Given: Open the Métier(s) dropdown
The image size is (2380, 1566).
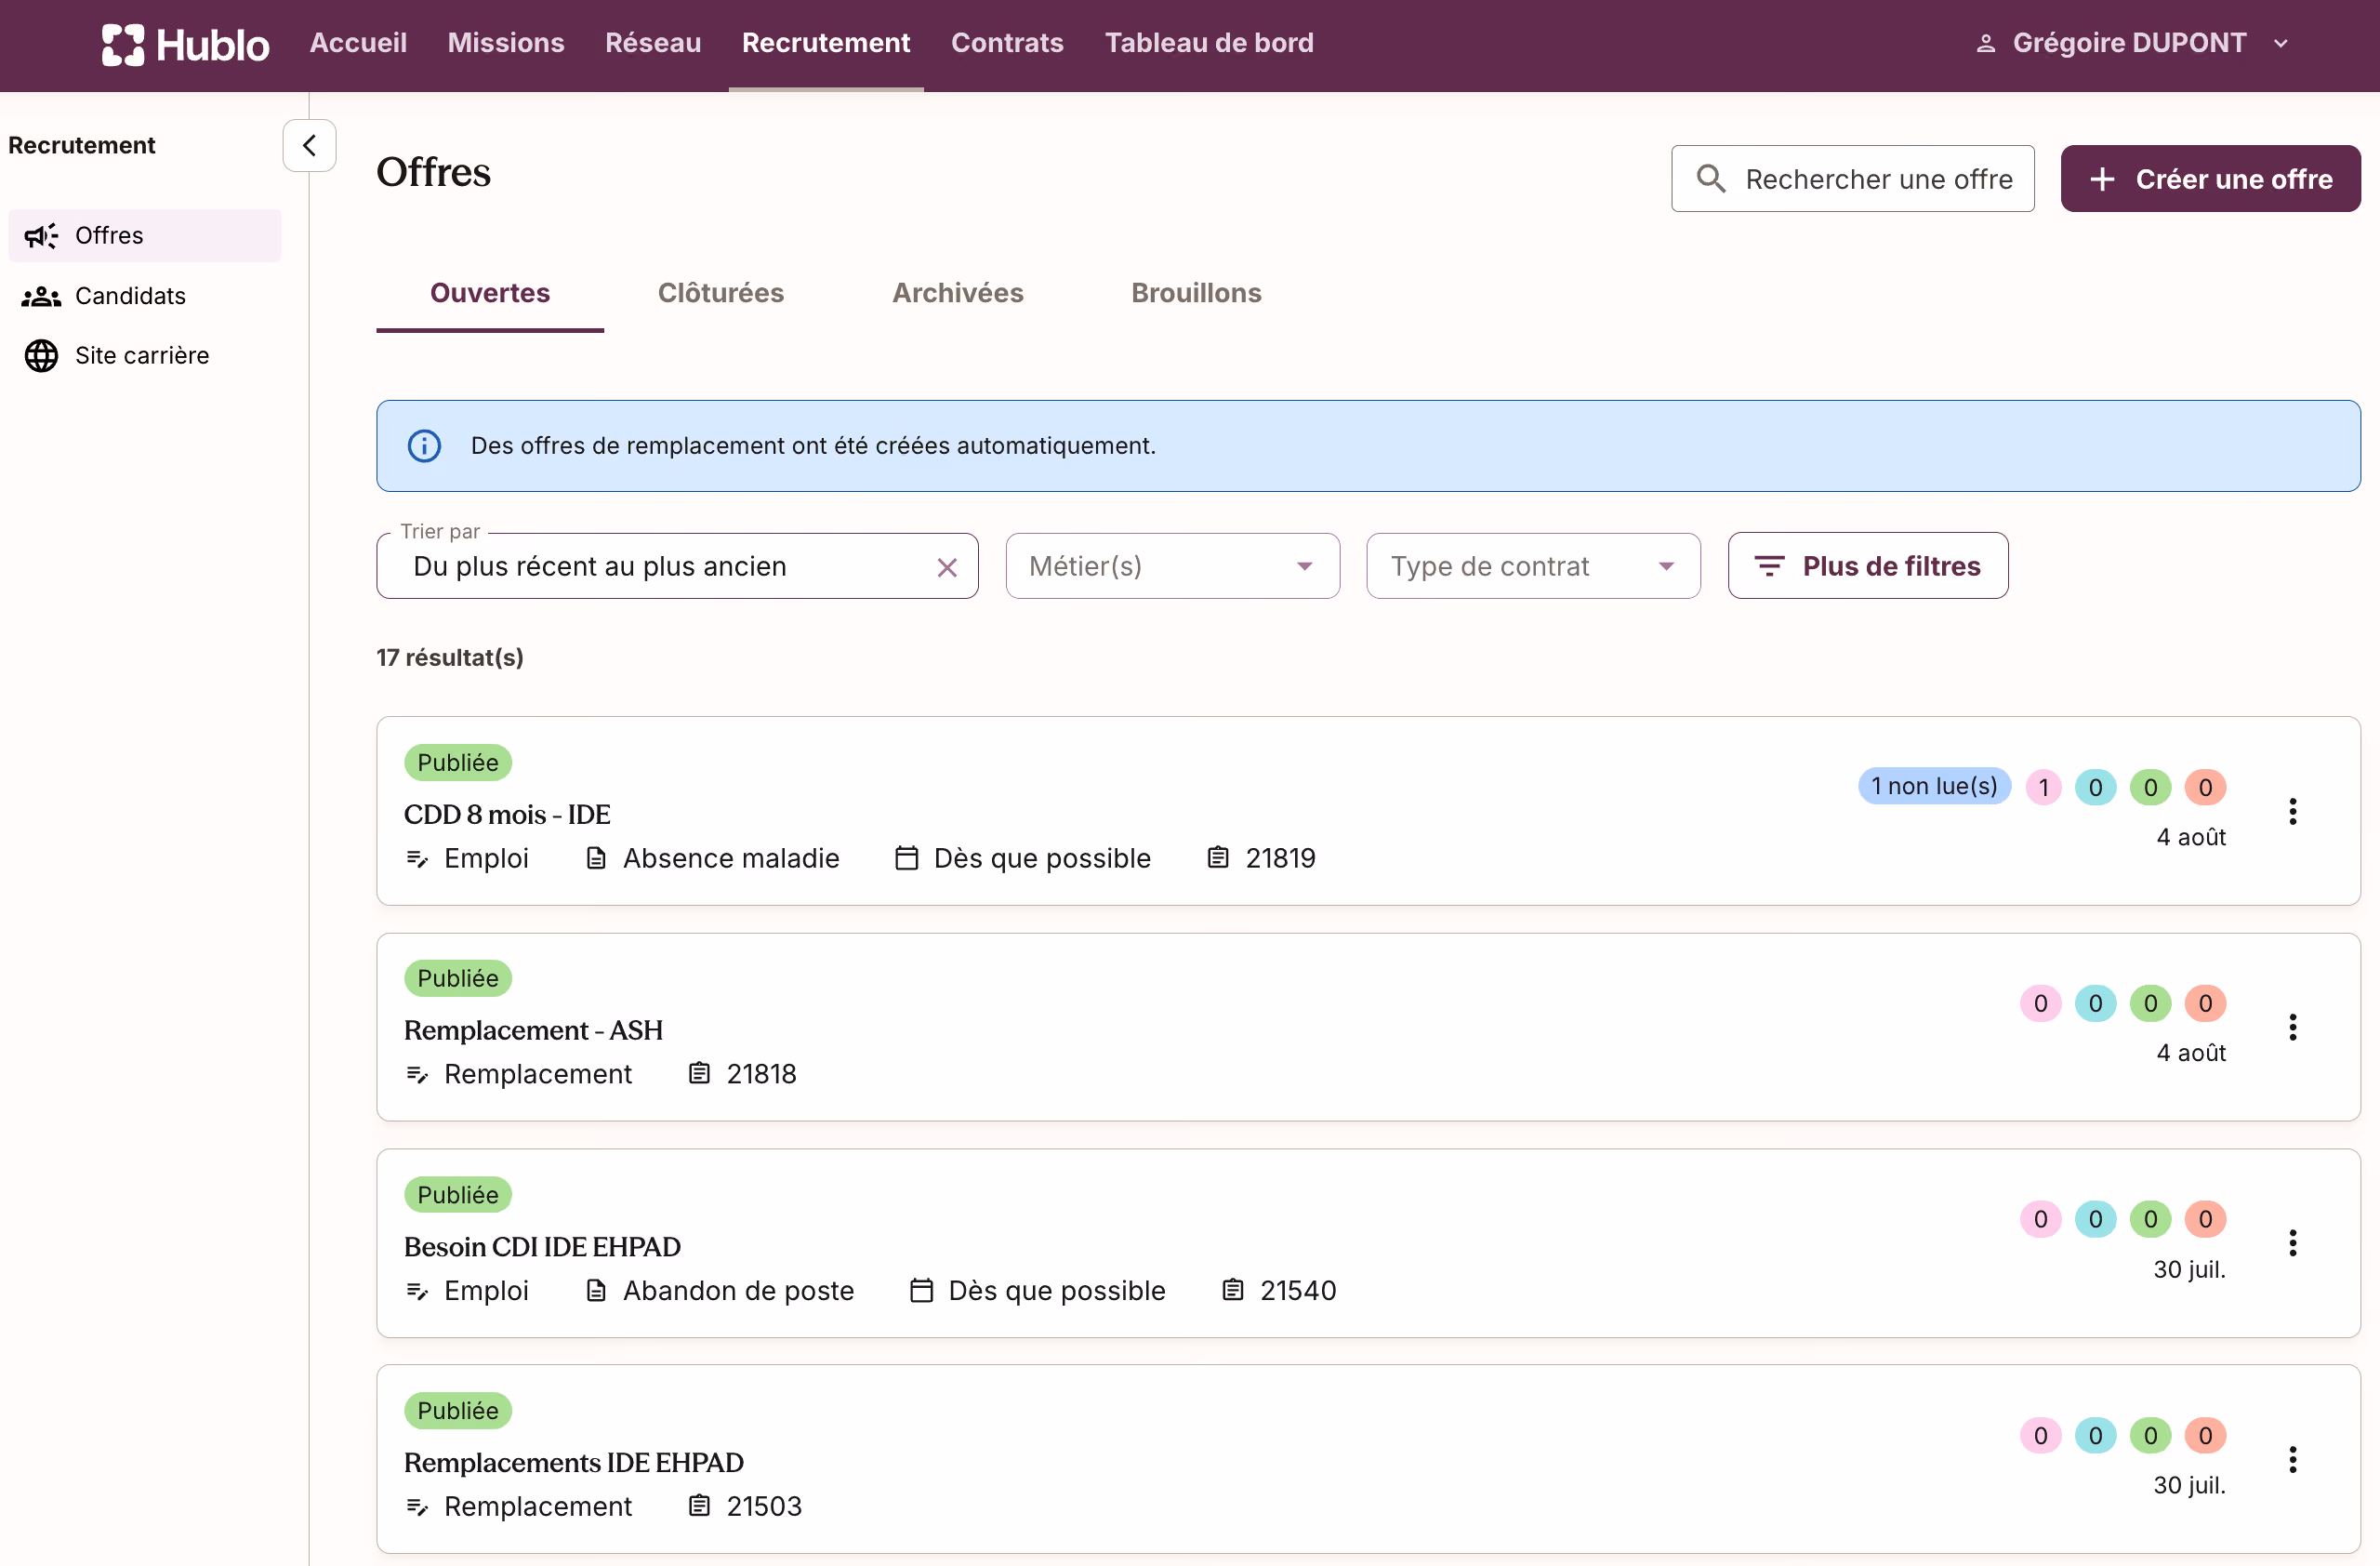Looking at the screenshot, I should (1172, 566).
